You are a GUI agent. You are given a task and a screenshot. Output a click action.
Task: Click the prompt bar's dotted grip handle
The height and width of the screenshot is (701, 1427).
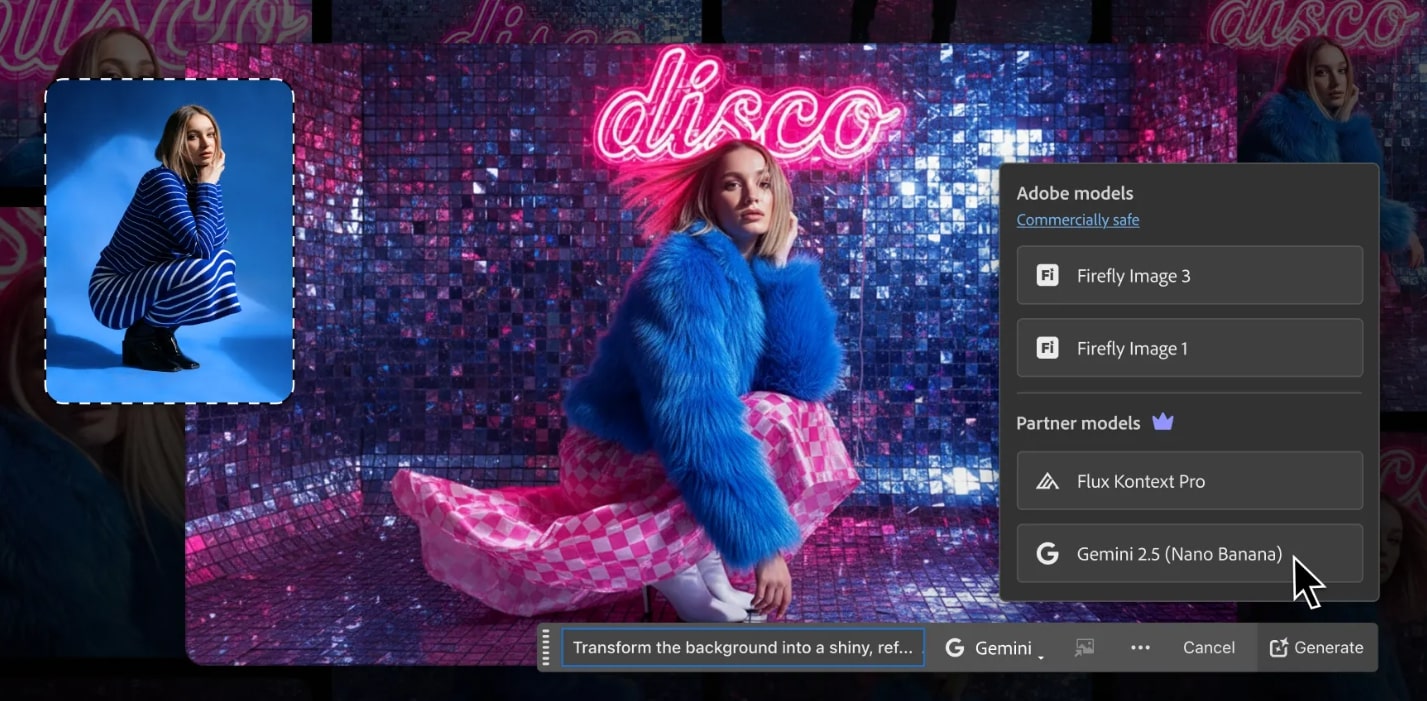[546, 648]
